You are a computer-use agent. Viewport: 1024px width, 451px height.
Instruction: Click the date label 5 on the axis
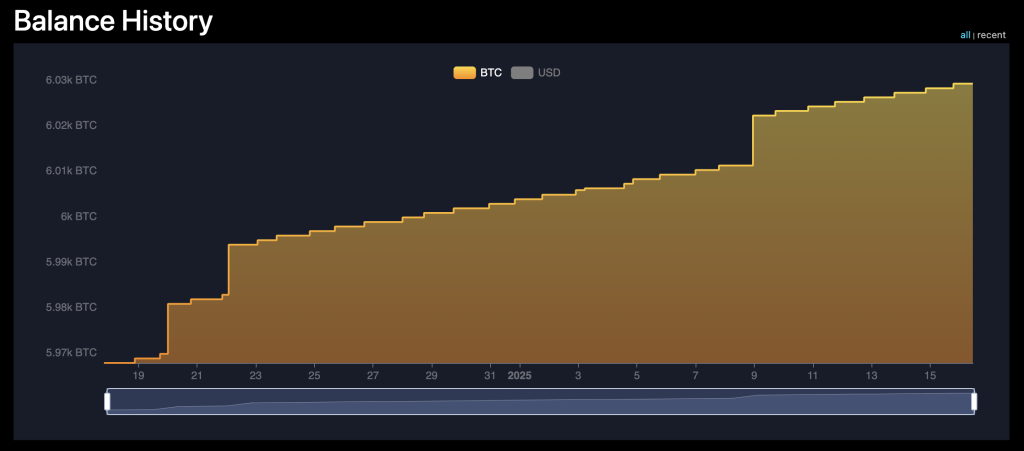click(x=637, y=376)
